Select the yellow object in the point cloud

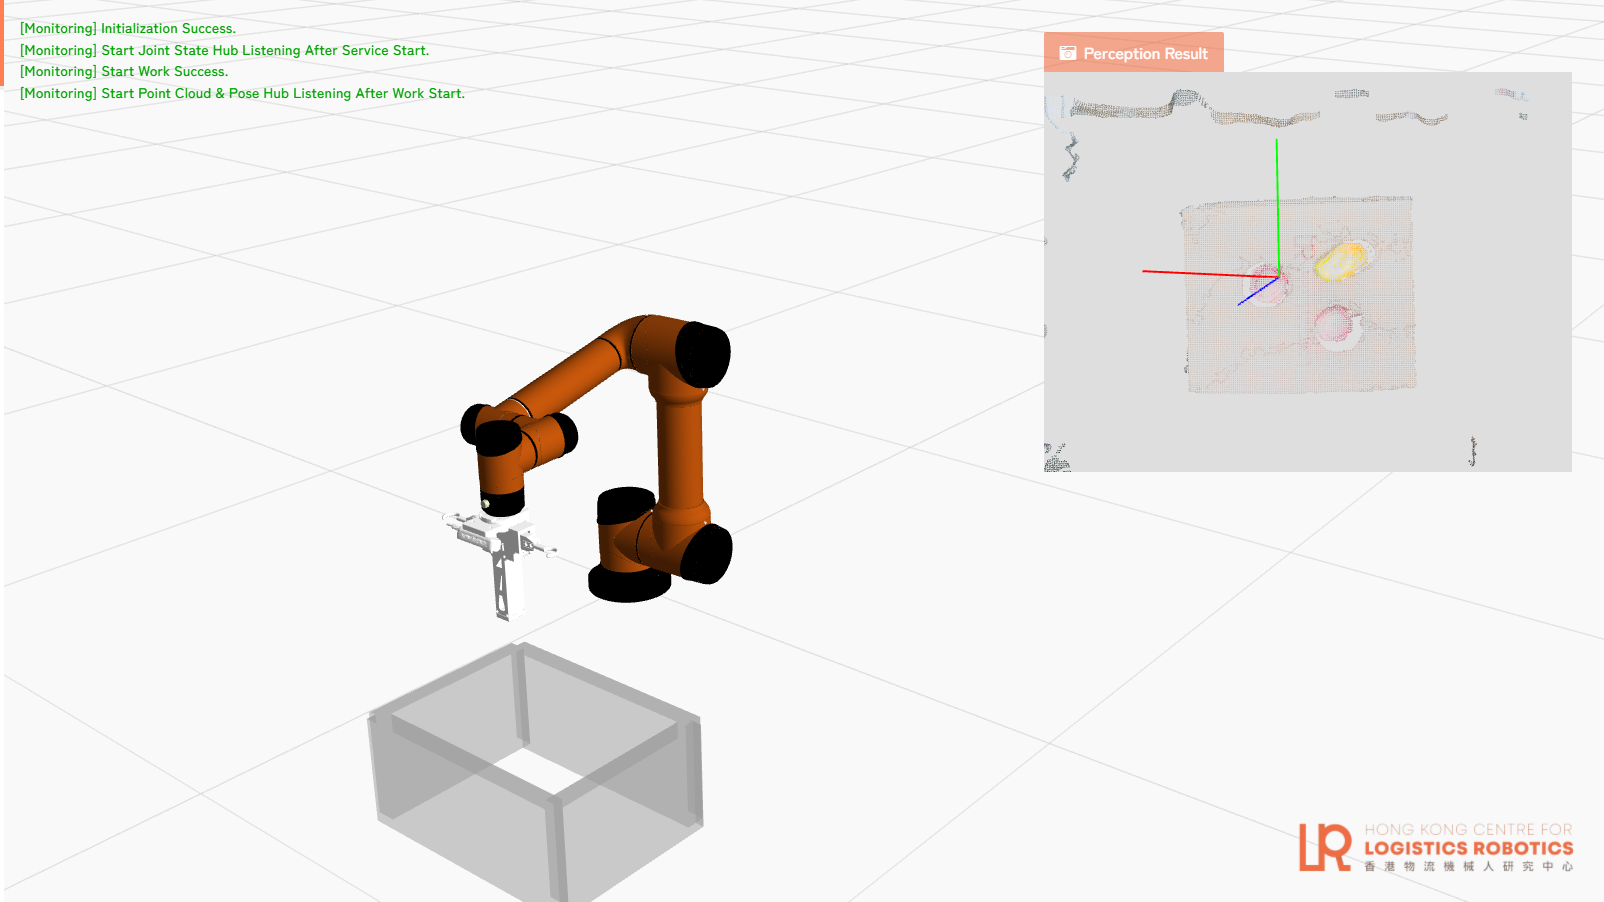click(1340, 261)
